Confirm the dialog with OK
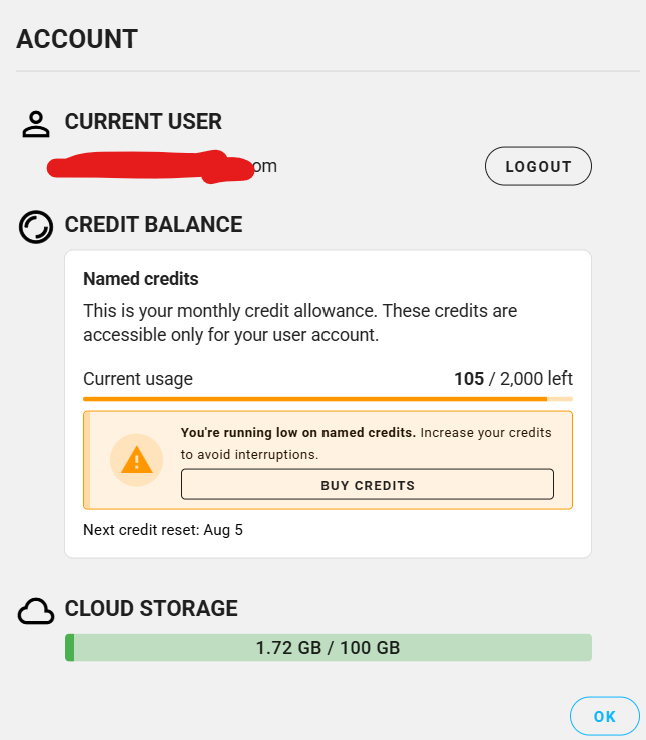 coord(604,716)
